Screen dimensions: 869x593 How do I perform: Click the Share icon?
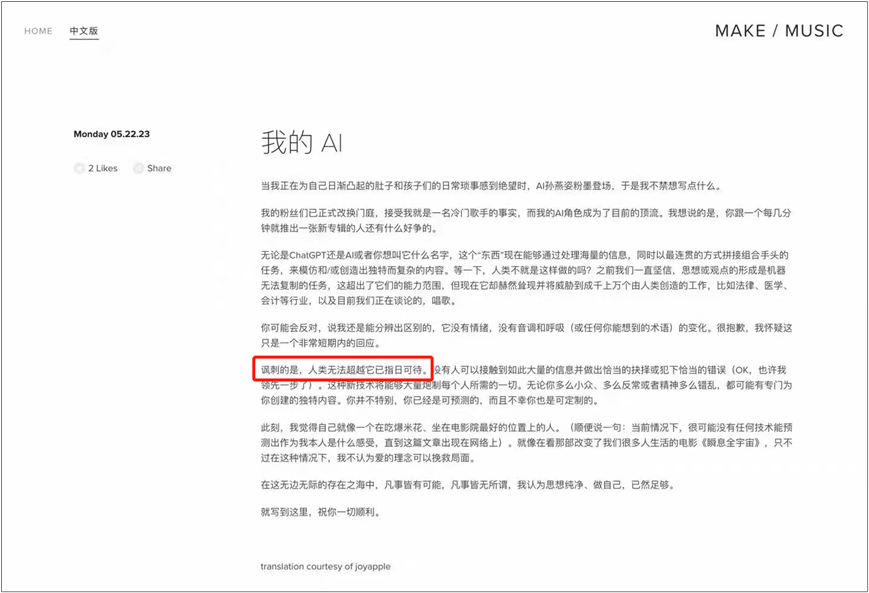[139, 168]
